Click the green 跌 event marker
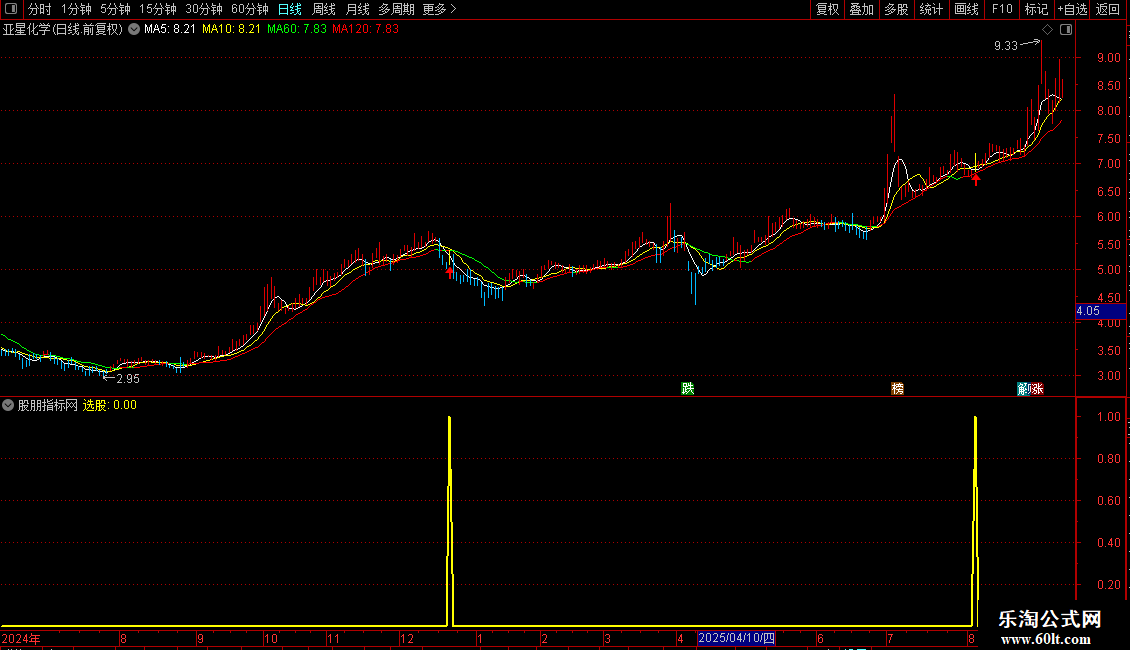This screenshot has height=650, width=1130. tap(688, 388)
